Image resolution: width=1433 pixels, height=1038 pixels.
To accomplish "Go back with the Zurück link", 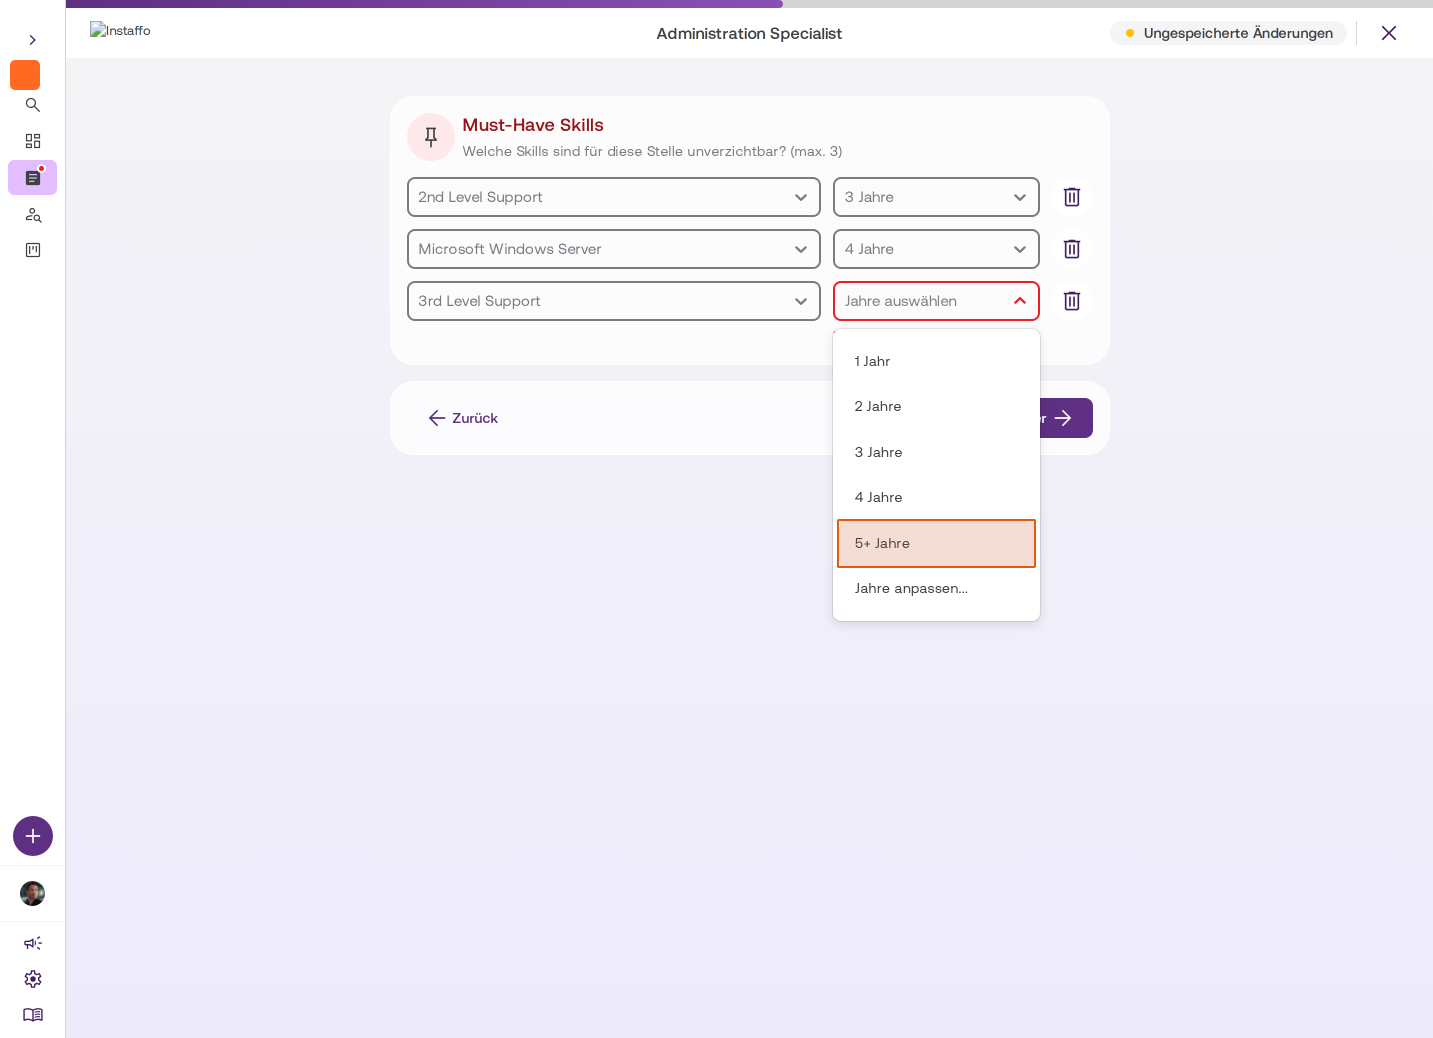I will coord(463,418).
